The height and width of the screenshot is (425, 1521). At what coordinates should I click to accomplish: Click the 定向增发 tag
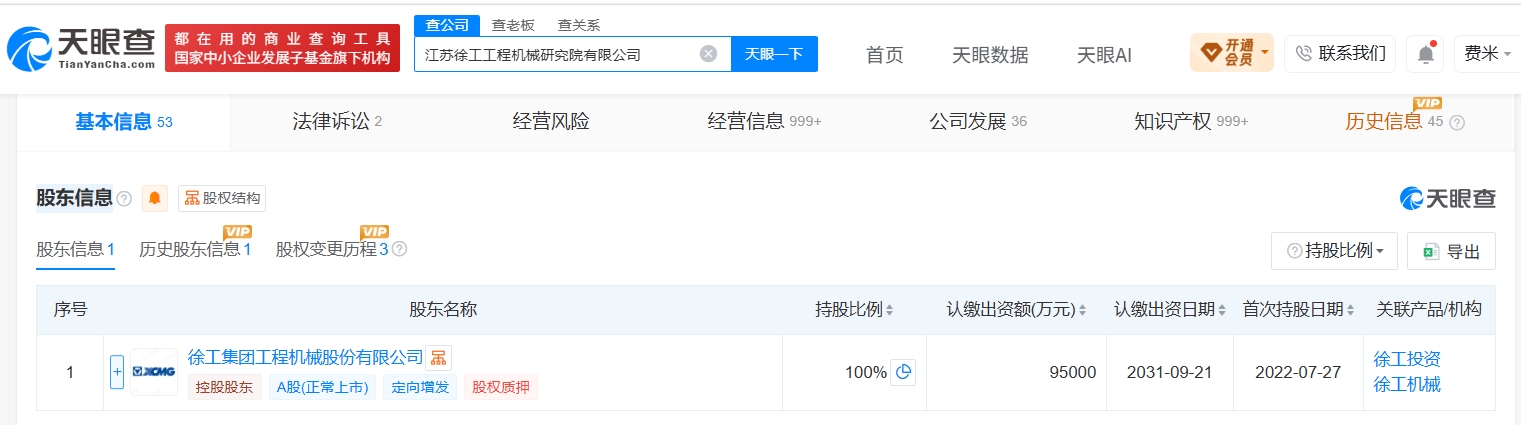click(x=420, y=387)
